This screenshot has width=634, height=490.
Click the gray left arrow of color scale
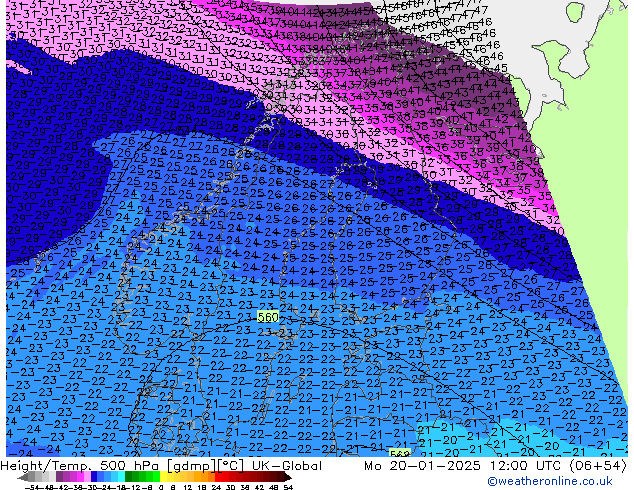tap(22, 477)
